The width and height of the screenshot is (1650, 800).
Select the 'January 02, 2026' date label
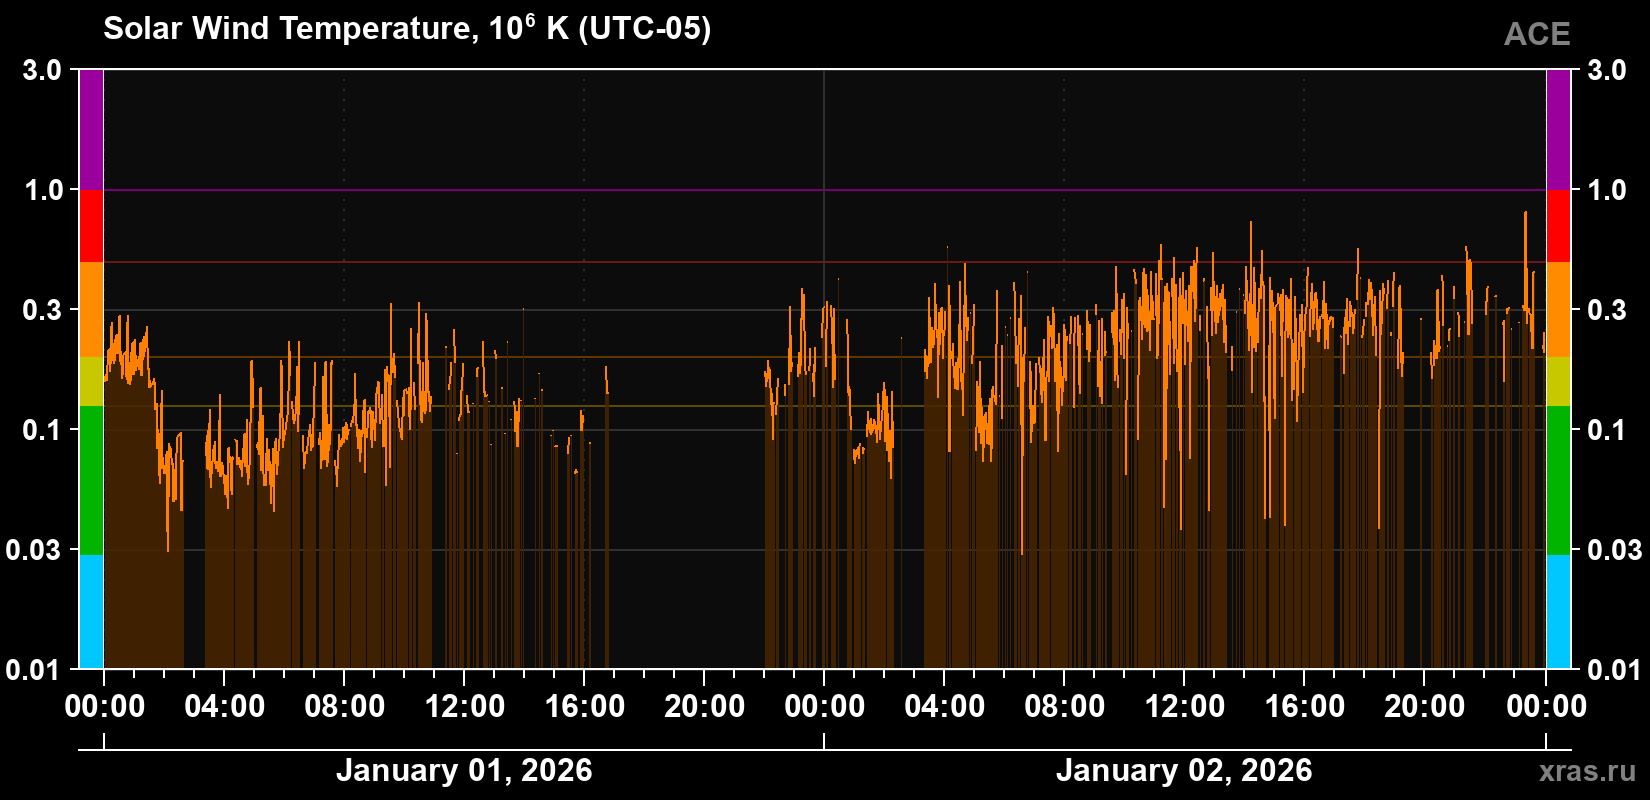pyautogui.click(x=1184, y=770)
